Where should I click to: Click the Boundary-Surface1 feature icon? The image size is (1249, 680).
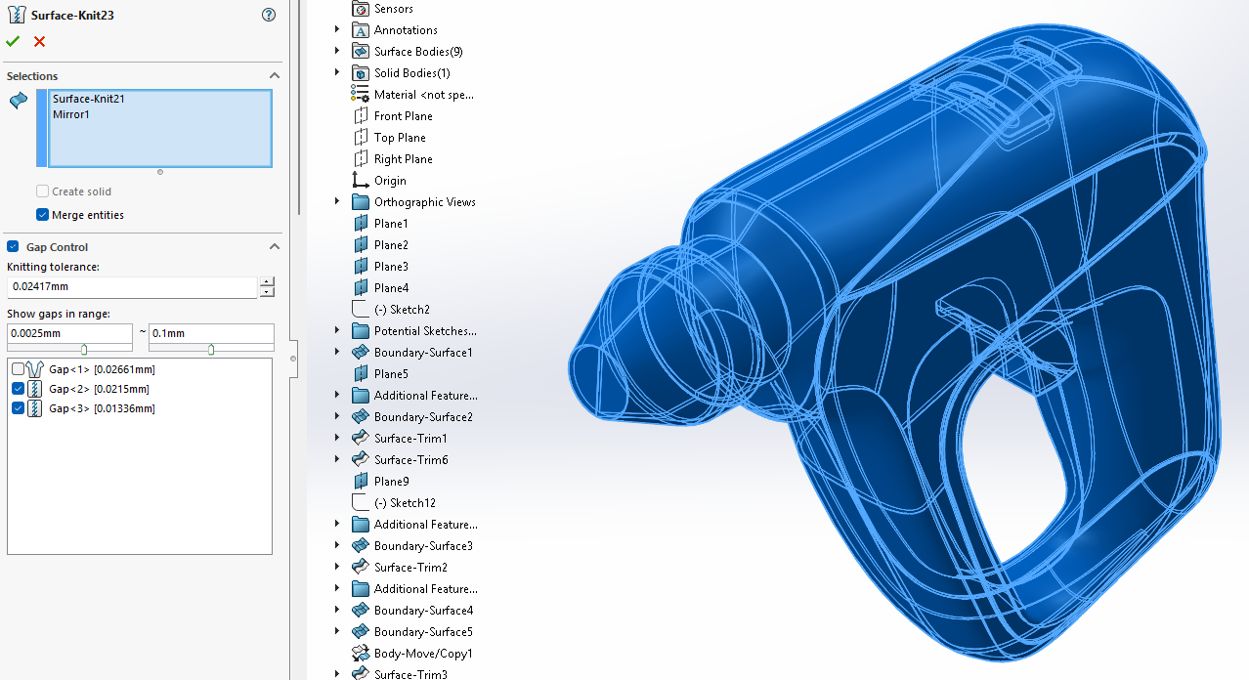click(x=361, y=352)
